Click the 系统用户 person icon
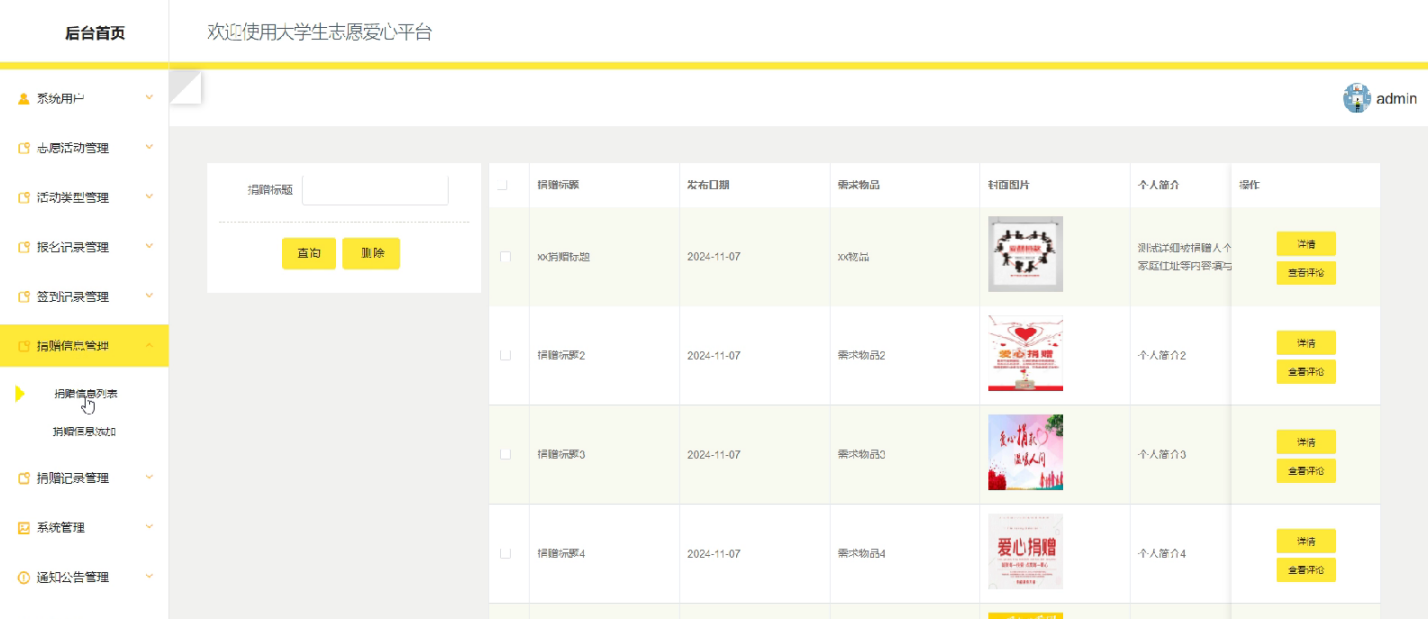1428x619 pixels. pyautogui.click(x=24, y=99)
